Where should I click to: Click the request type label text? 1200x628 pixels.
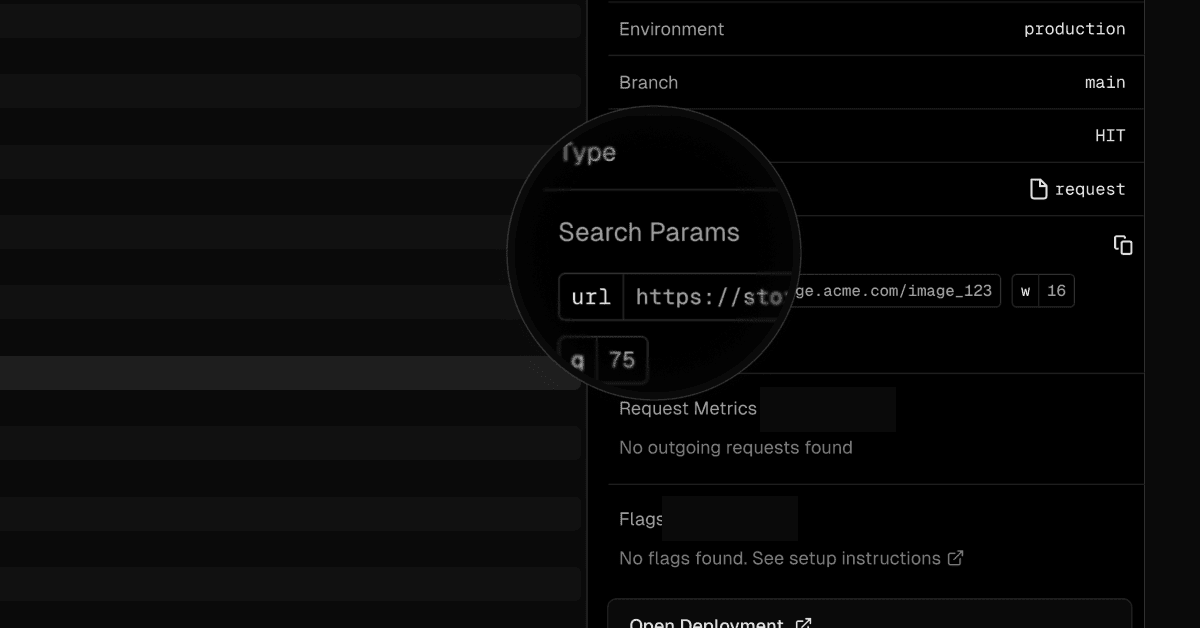[x=1089, y=189]
